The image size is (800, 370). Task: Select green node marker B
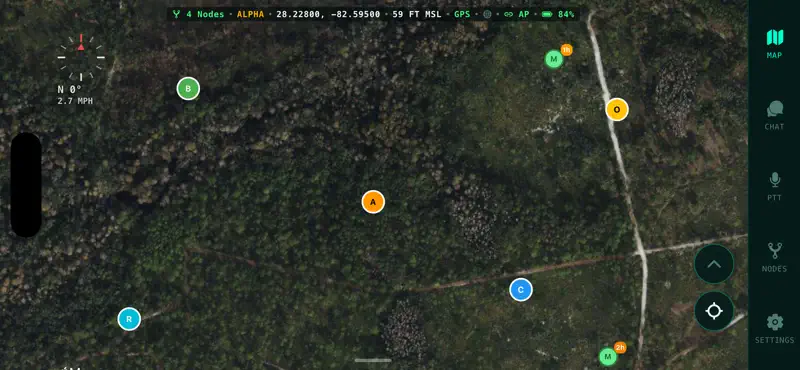[188, 89]
